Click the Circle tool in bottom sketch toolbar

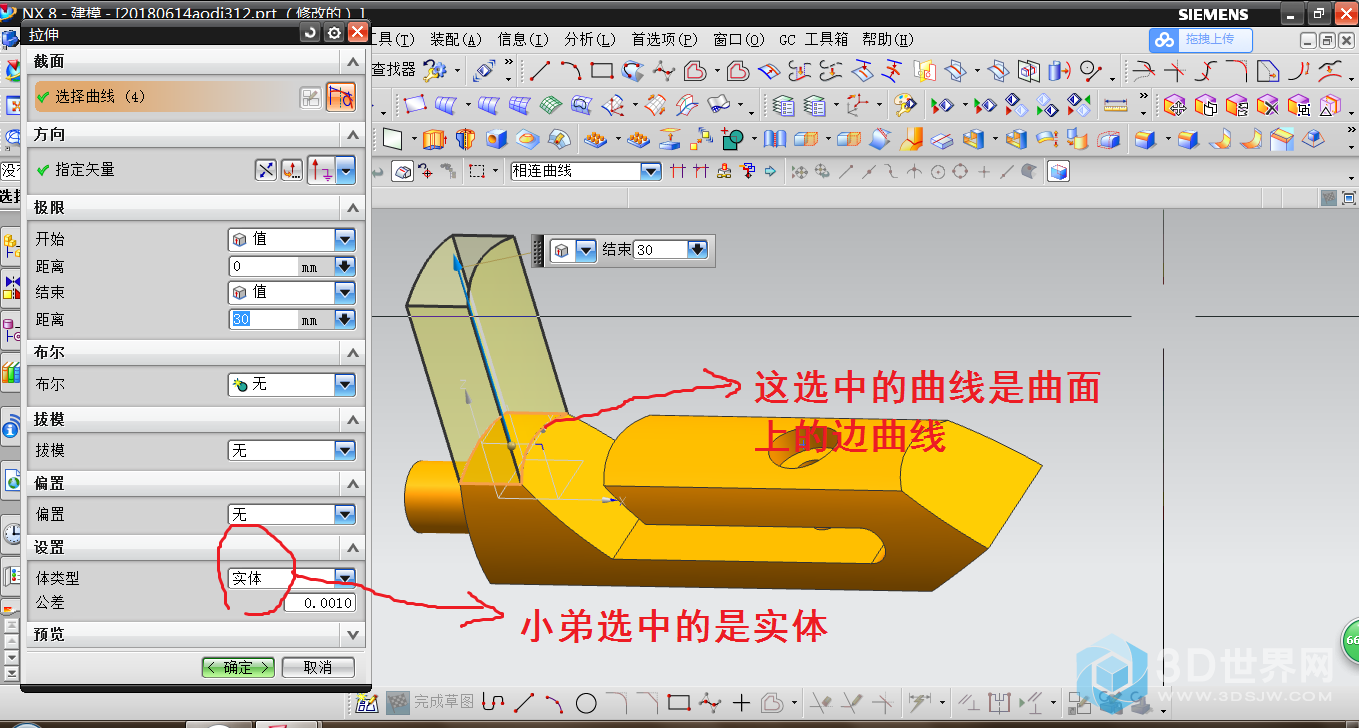(x=586, y=702)
